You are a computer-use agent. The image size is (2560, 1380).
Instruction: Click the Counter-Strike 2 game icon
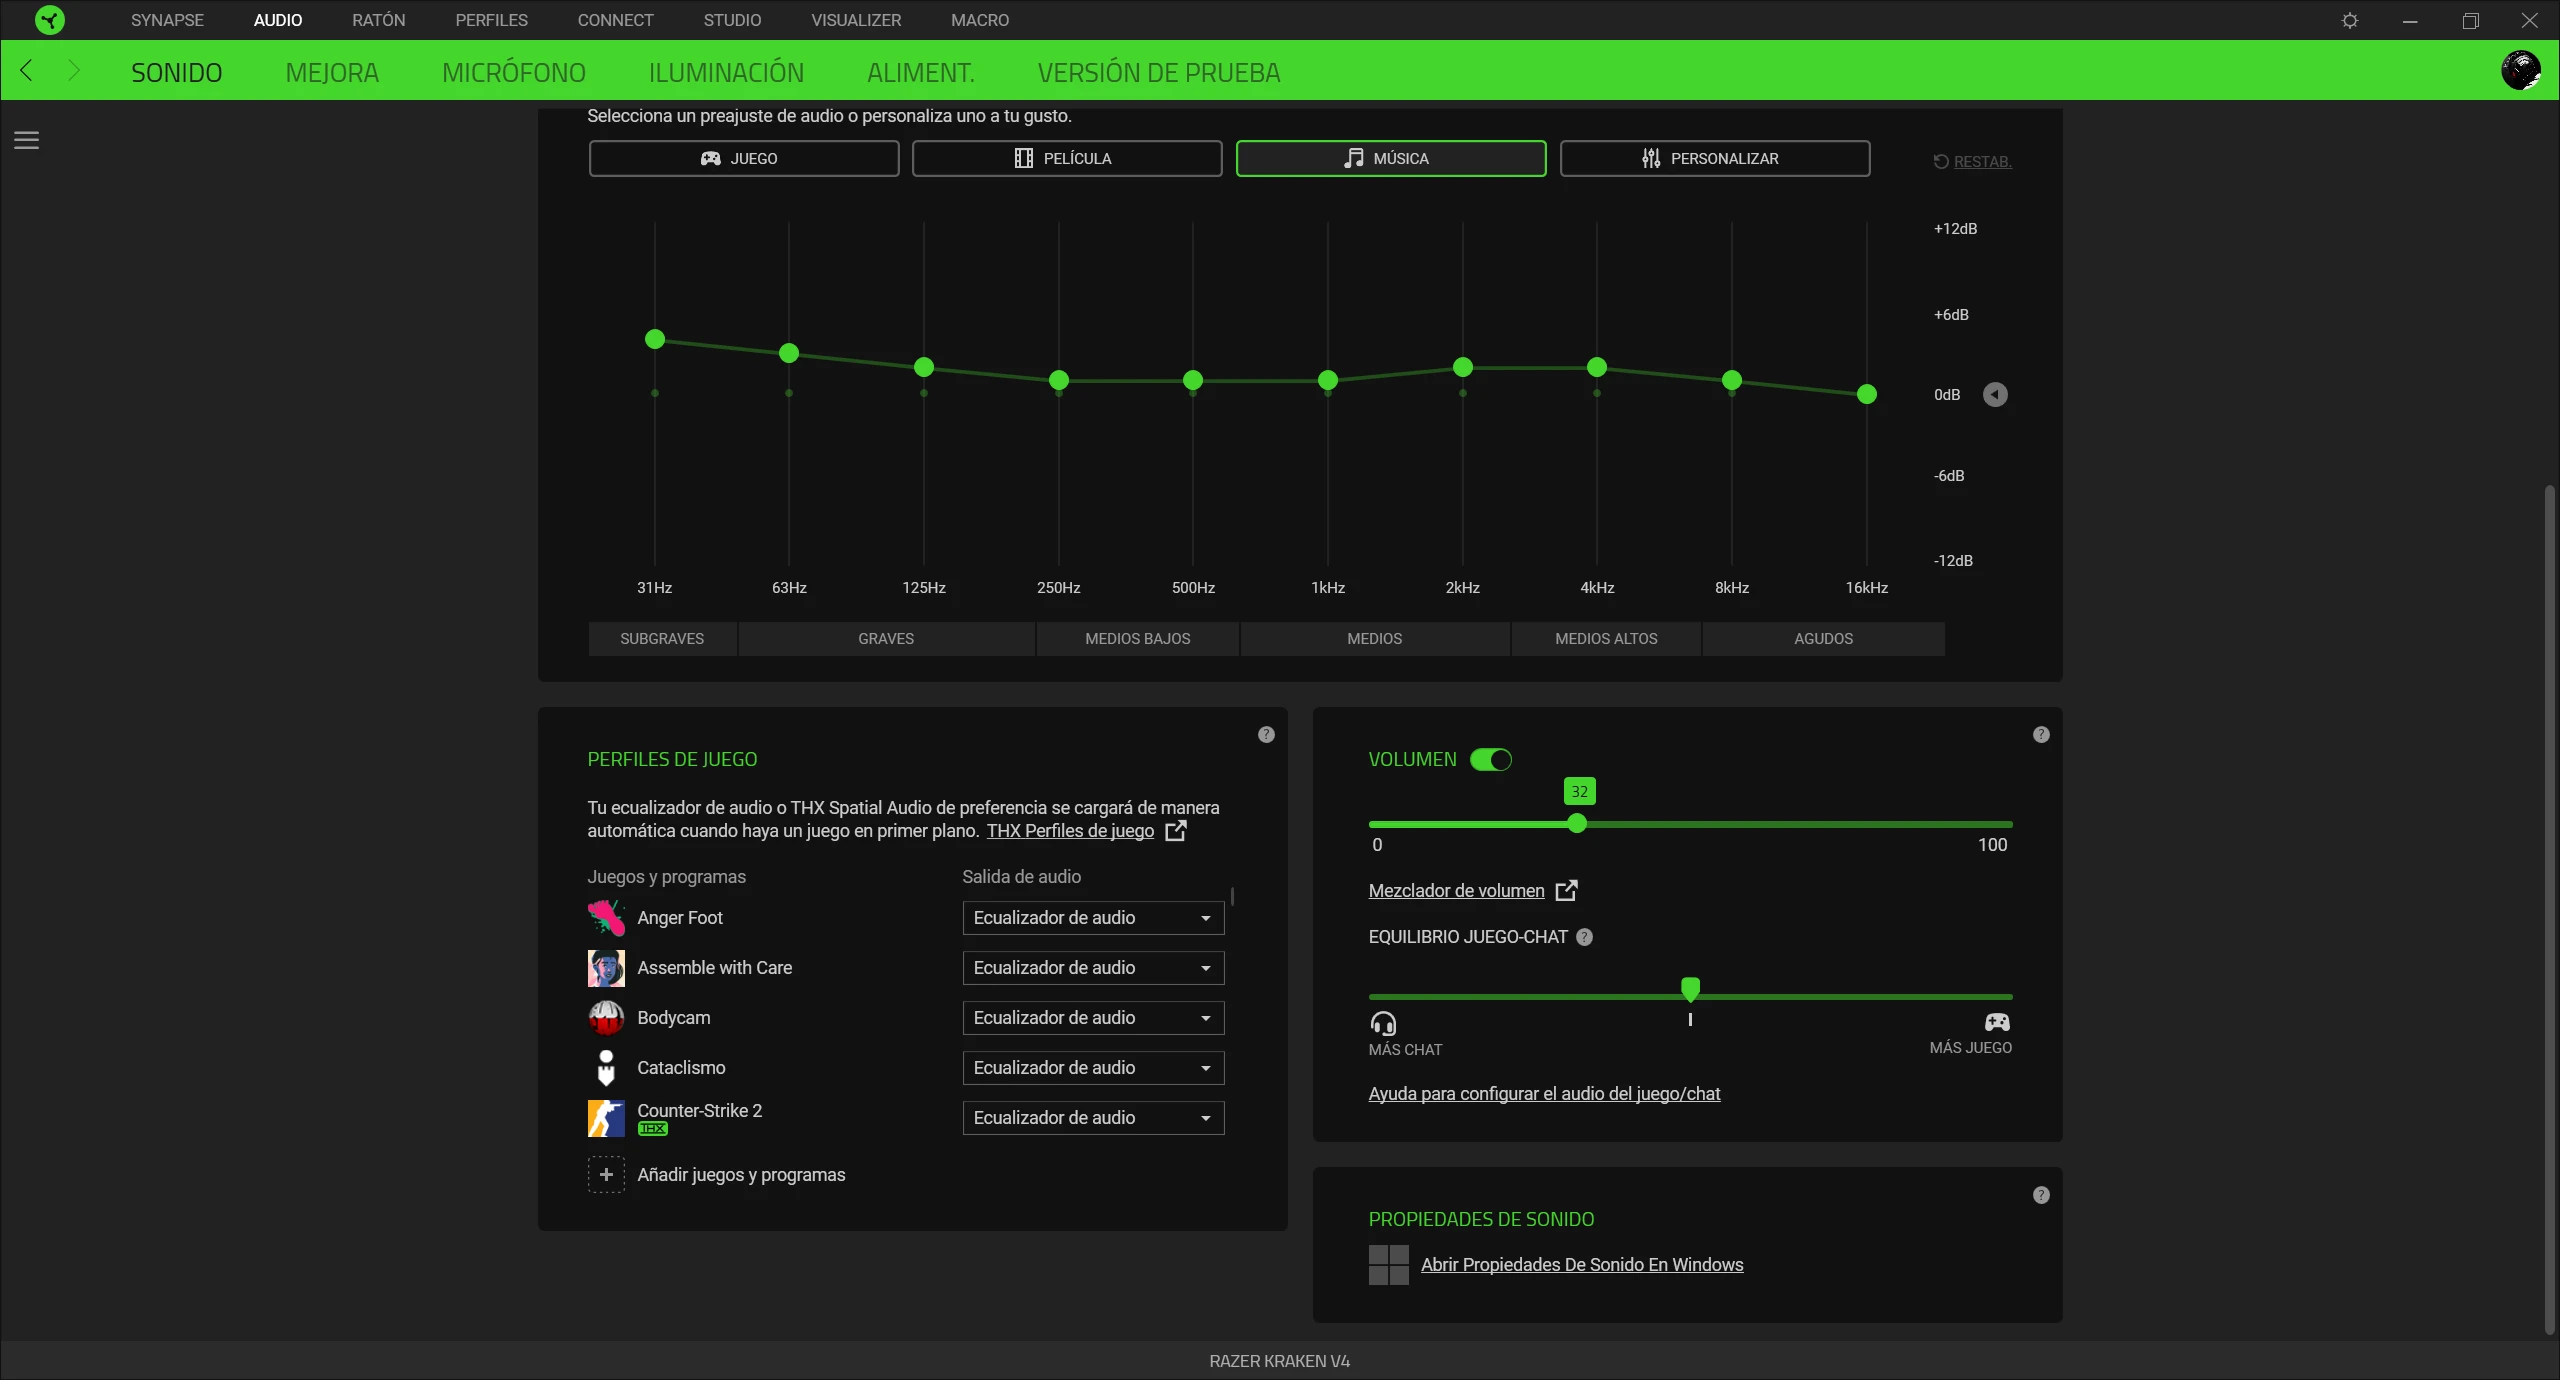click(x=606, y=1117)
